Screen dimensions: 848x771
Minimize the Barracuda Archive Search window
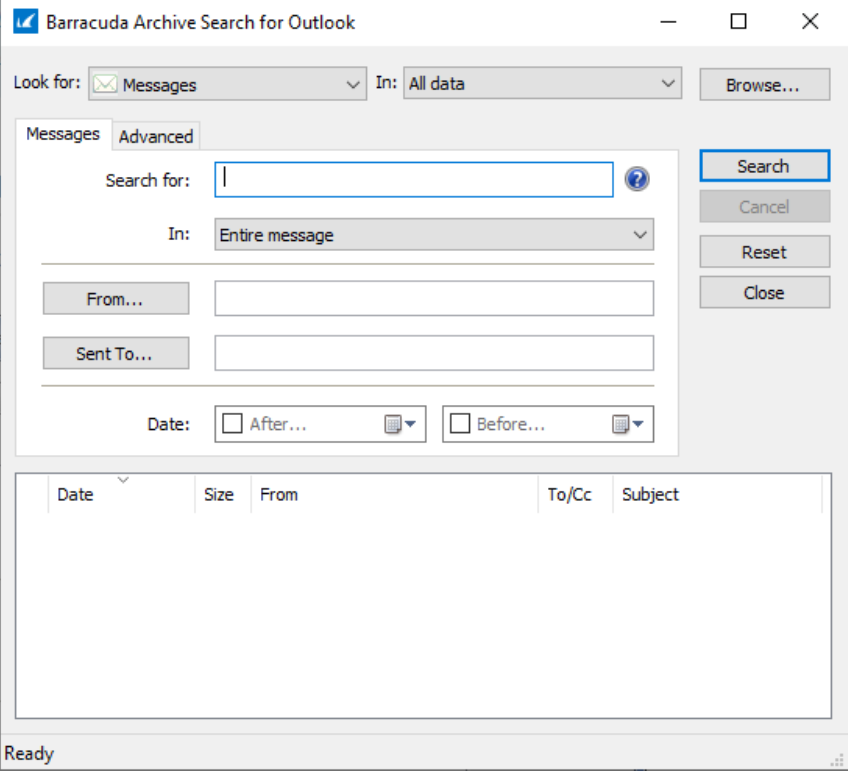[668, 22]
